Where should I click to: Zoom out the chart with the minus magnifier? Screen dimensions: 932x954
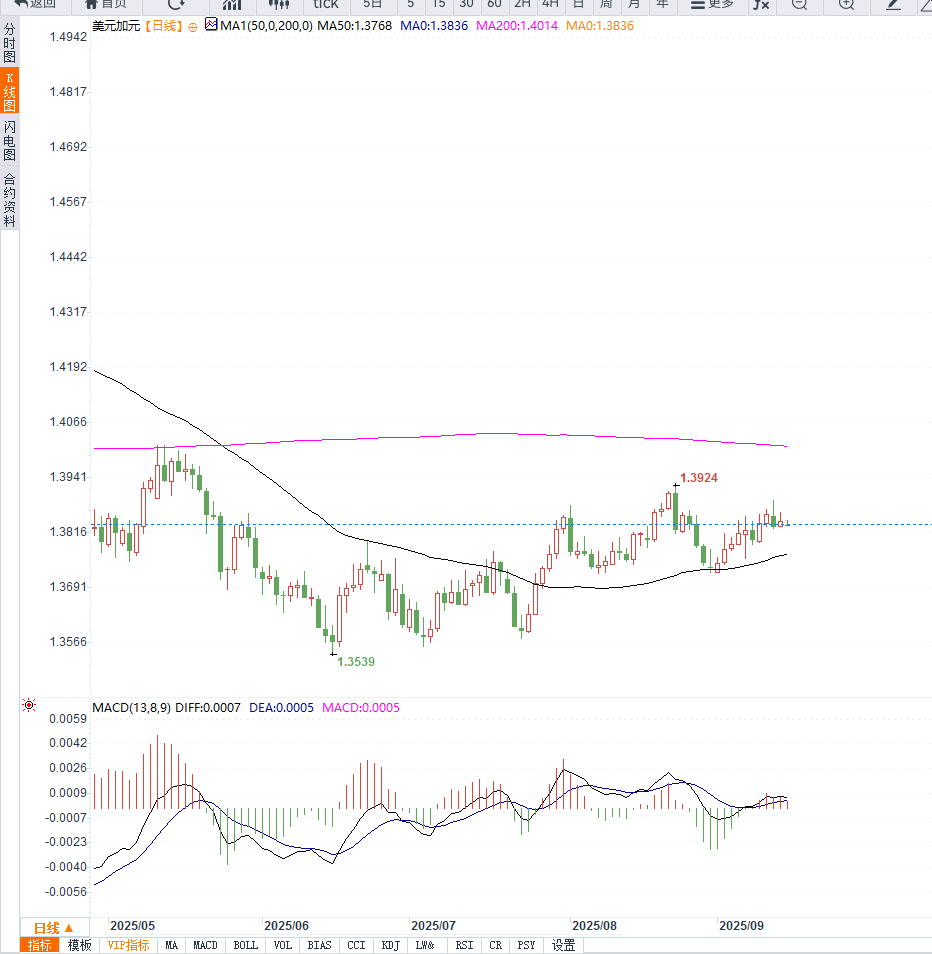(x=799, y=4)
